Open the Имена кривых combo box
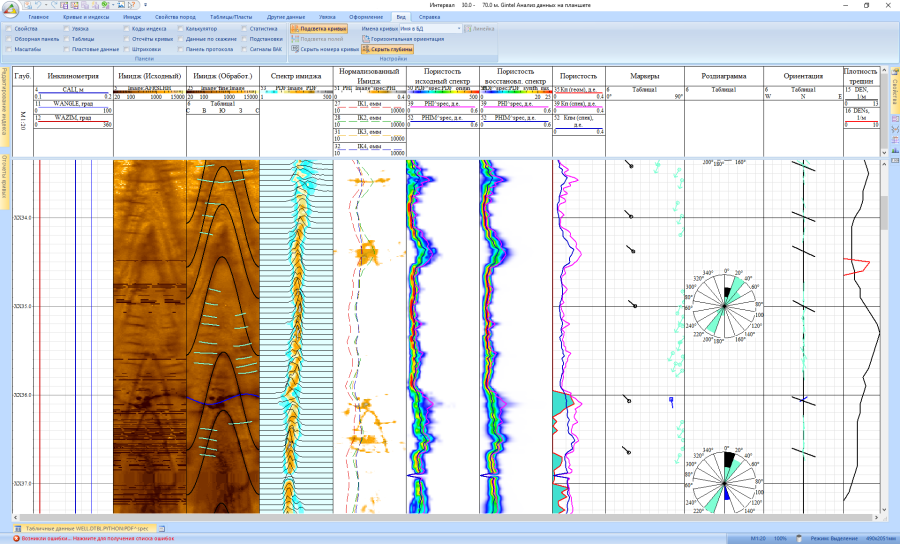 [x=430, y=29]
